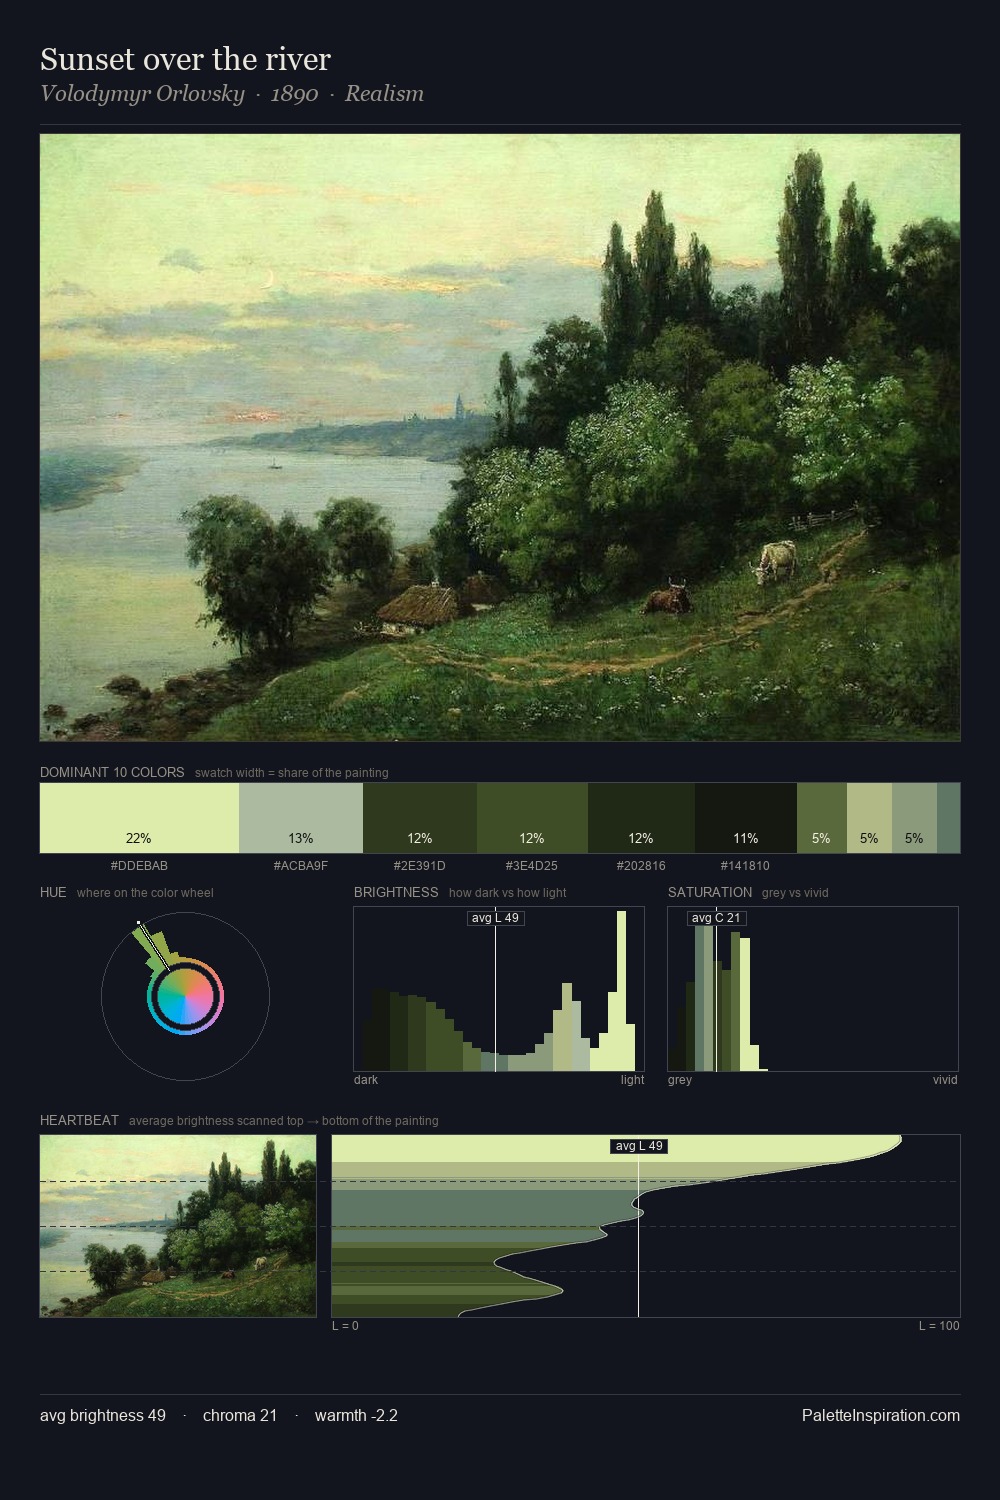The image size is (1000, 1500).
Task: Click the saturation histogram chart
Action: pos(813,989)
